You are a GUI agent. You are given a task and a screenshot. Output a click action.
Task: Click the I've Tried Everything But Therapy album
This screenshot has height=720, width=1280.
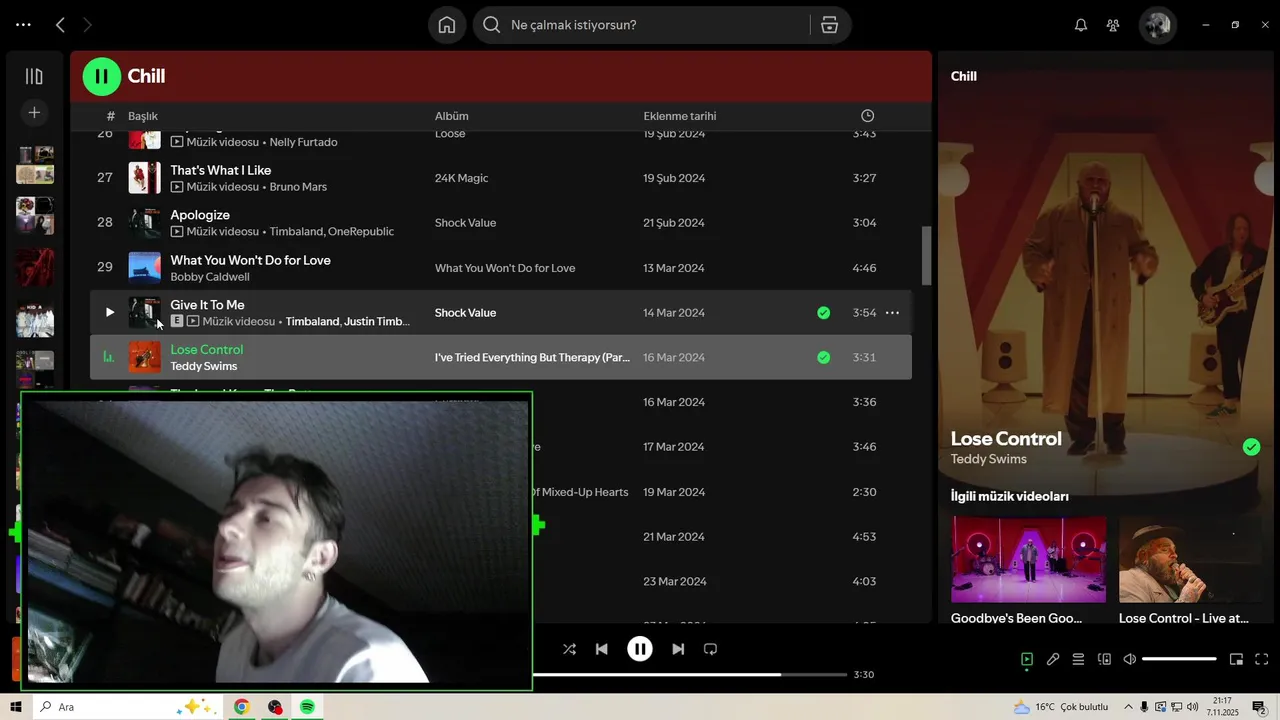pos(532,357)
